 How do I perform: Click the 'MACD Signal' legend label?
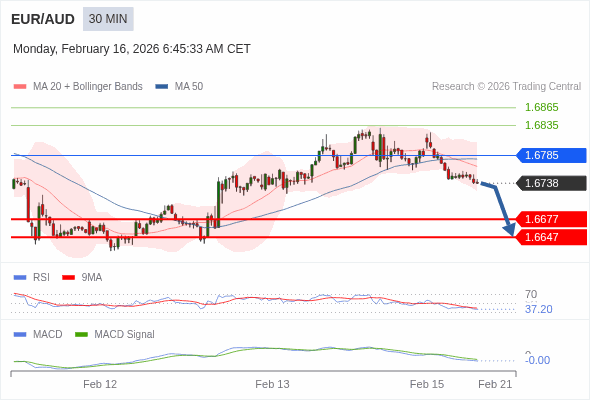[125, 335]
